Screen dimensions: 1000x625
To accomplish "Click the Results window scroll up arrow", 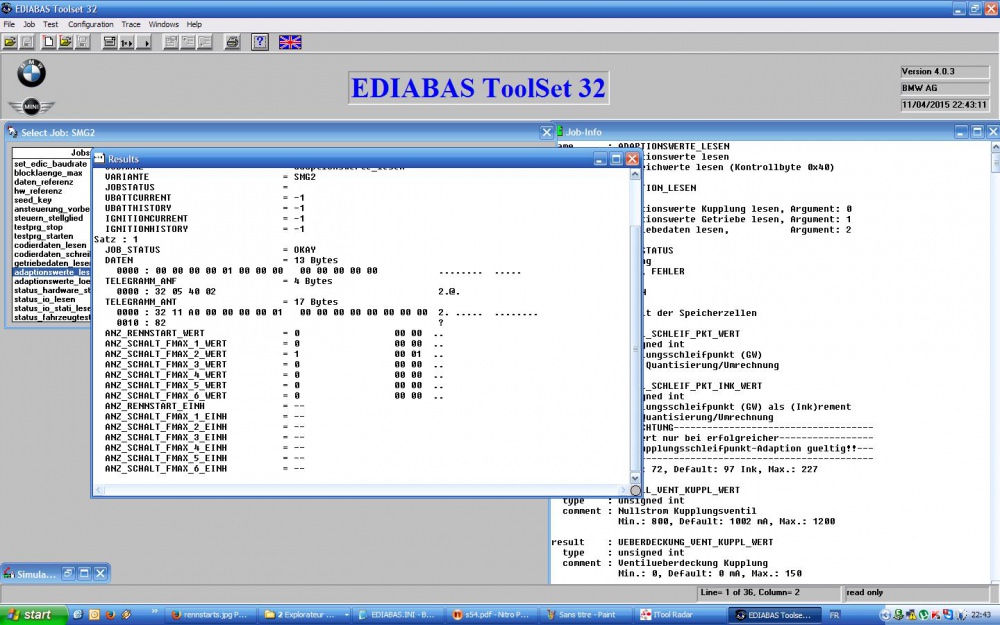I will tap(635, 174).
